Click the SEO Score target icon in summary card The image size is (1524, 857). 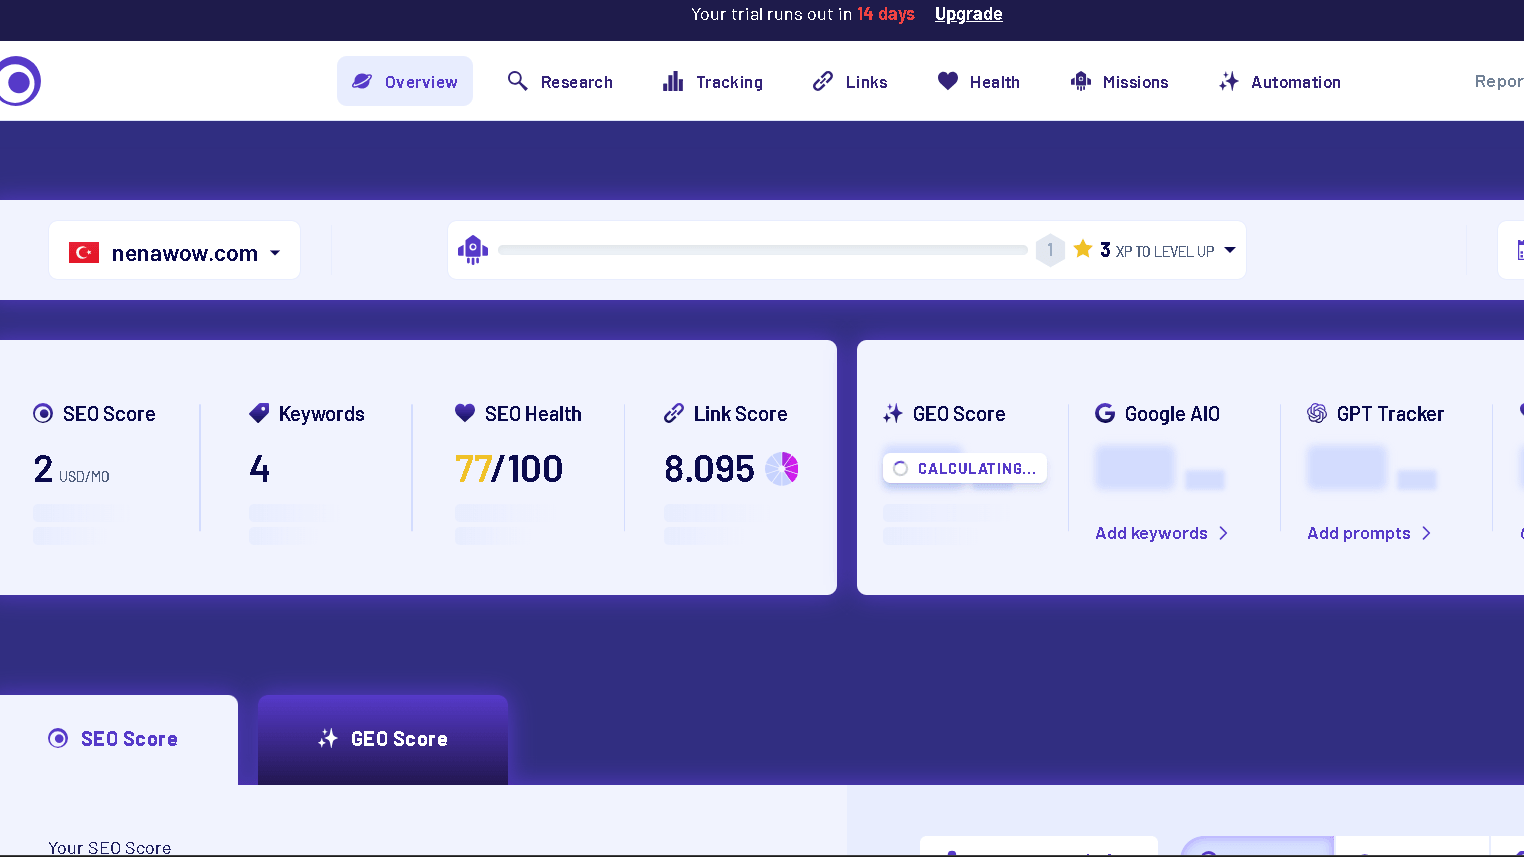[x=43, y=413]
